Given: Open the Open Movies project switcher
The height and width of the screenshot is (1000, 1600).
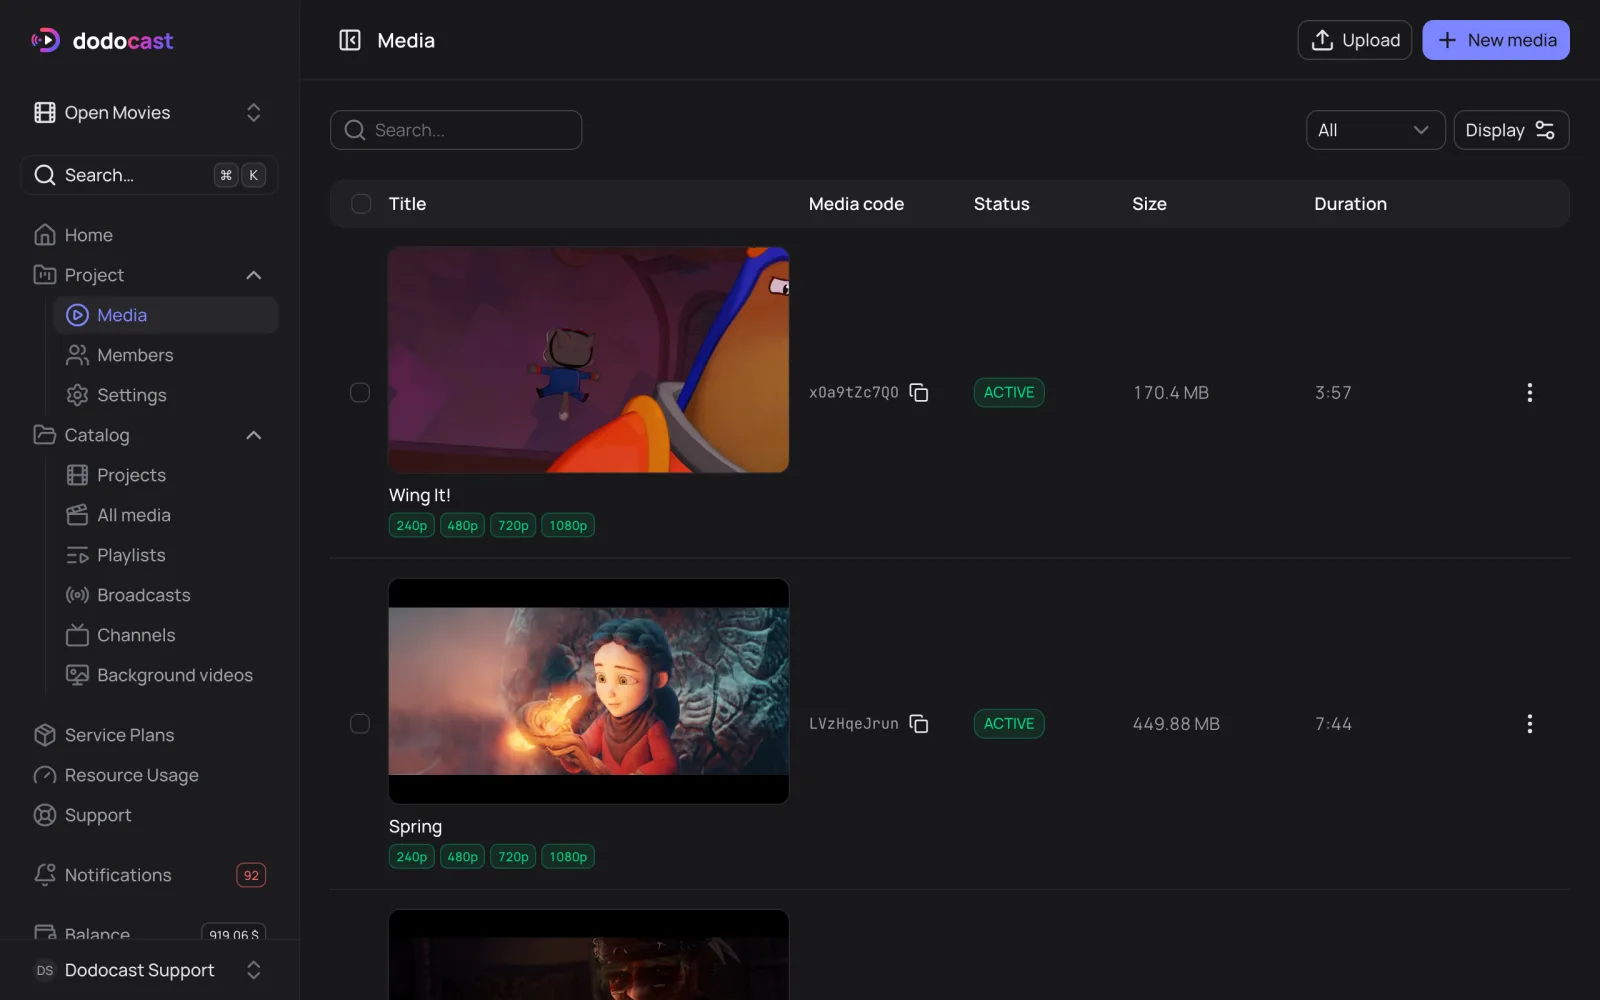Looking at the screenshot, I should coord(149,113).
